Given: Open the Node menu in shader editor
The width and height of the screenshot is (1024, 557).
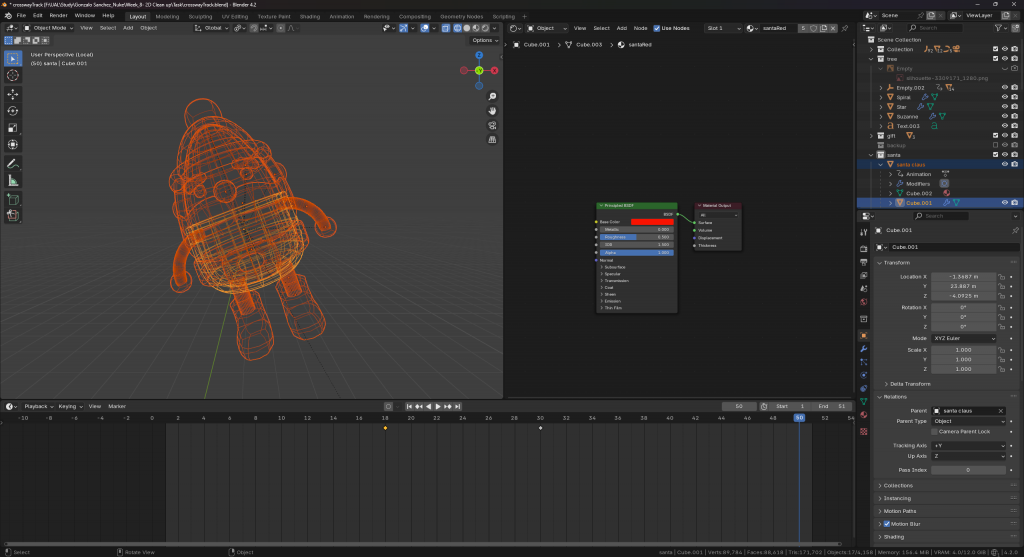Looking at the screenshot, I should (640, 28).
